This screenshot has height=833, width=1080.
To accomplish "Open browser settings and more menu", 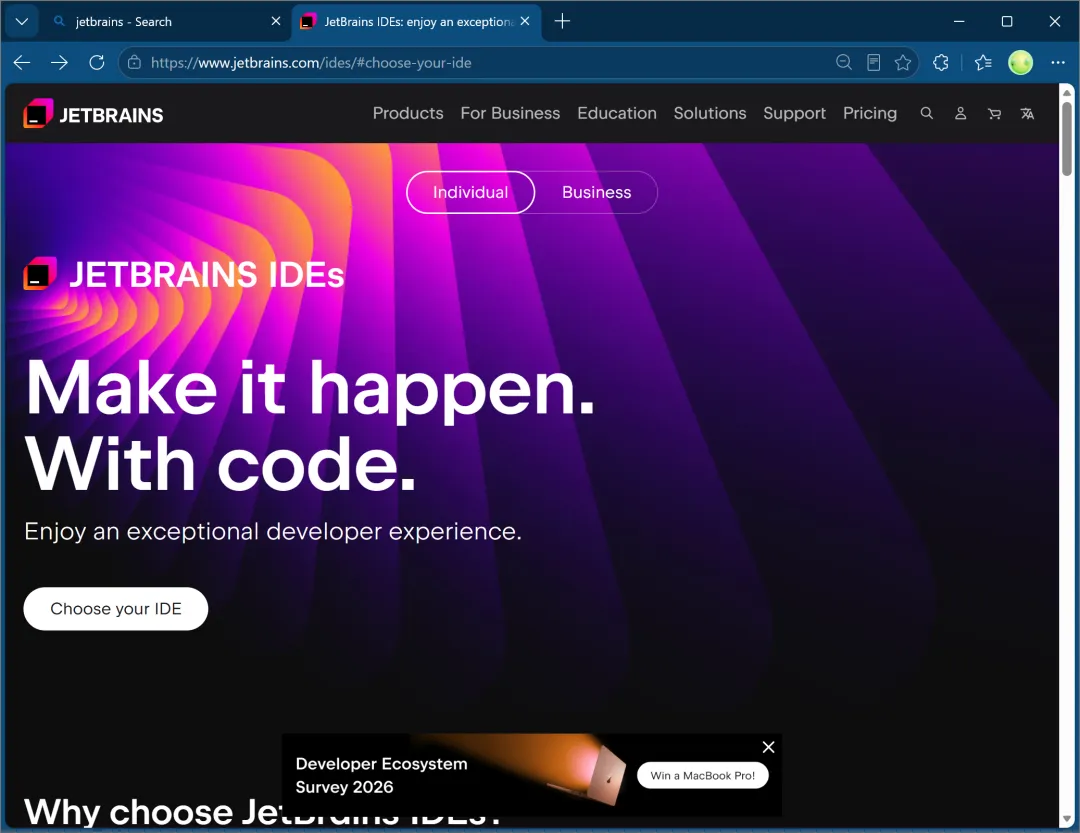I will (1058, 63).
